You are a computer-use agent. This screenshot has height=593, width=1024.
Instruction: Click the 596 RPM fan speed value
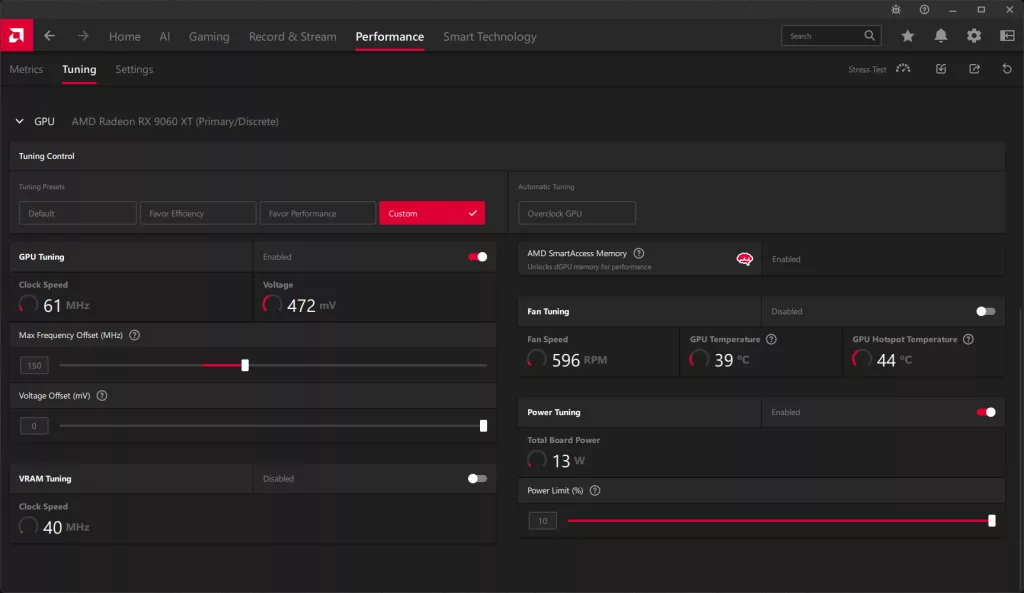(579, 360)
